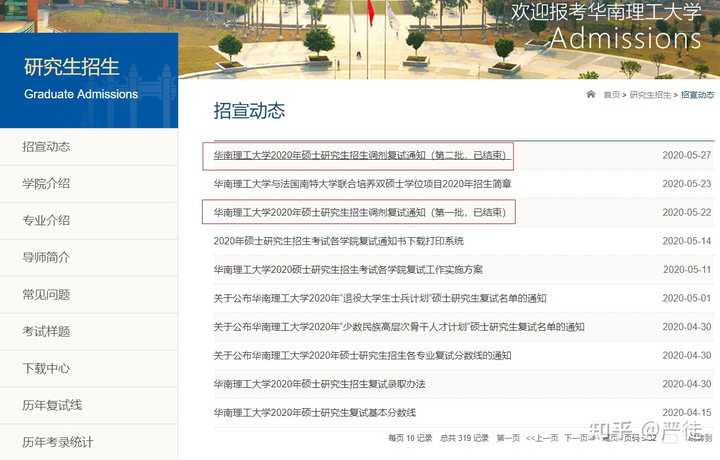Open the 招宣动态 breadcrumb link
Screen dimensions: 720x460
click(x=698, y=95)
